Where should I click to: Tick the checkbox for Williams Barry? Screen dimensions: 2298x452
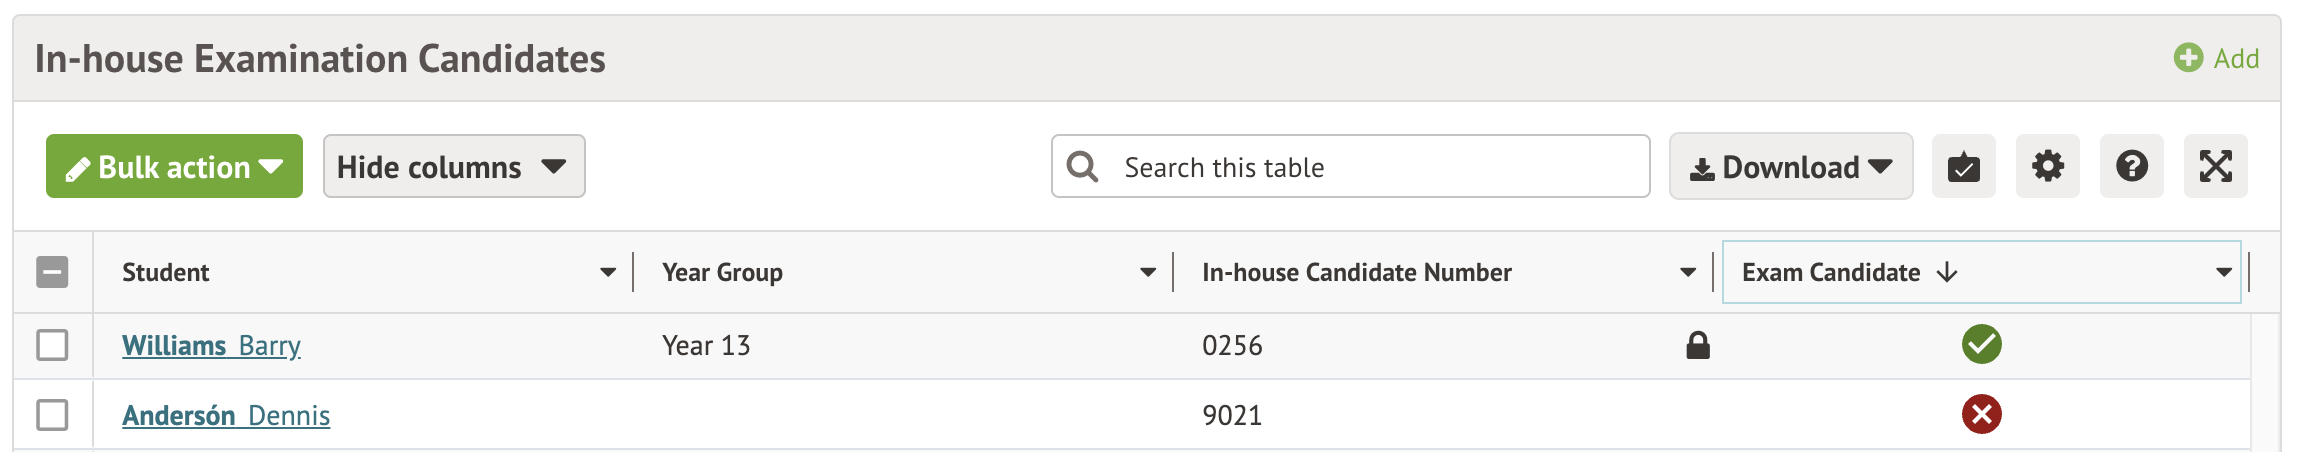pyautogui.click(x=52, y=345)
